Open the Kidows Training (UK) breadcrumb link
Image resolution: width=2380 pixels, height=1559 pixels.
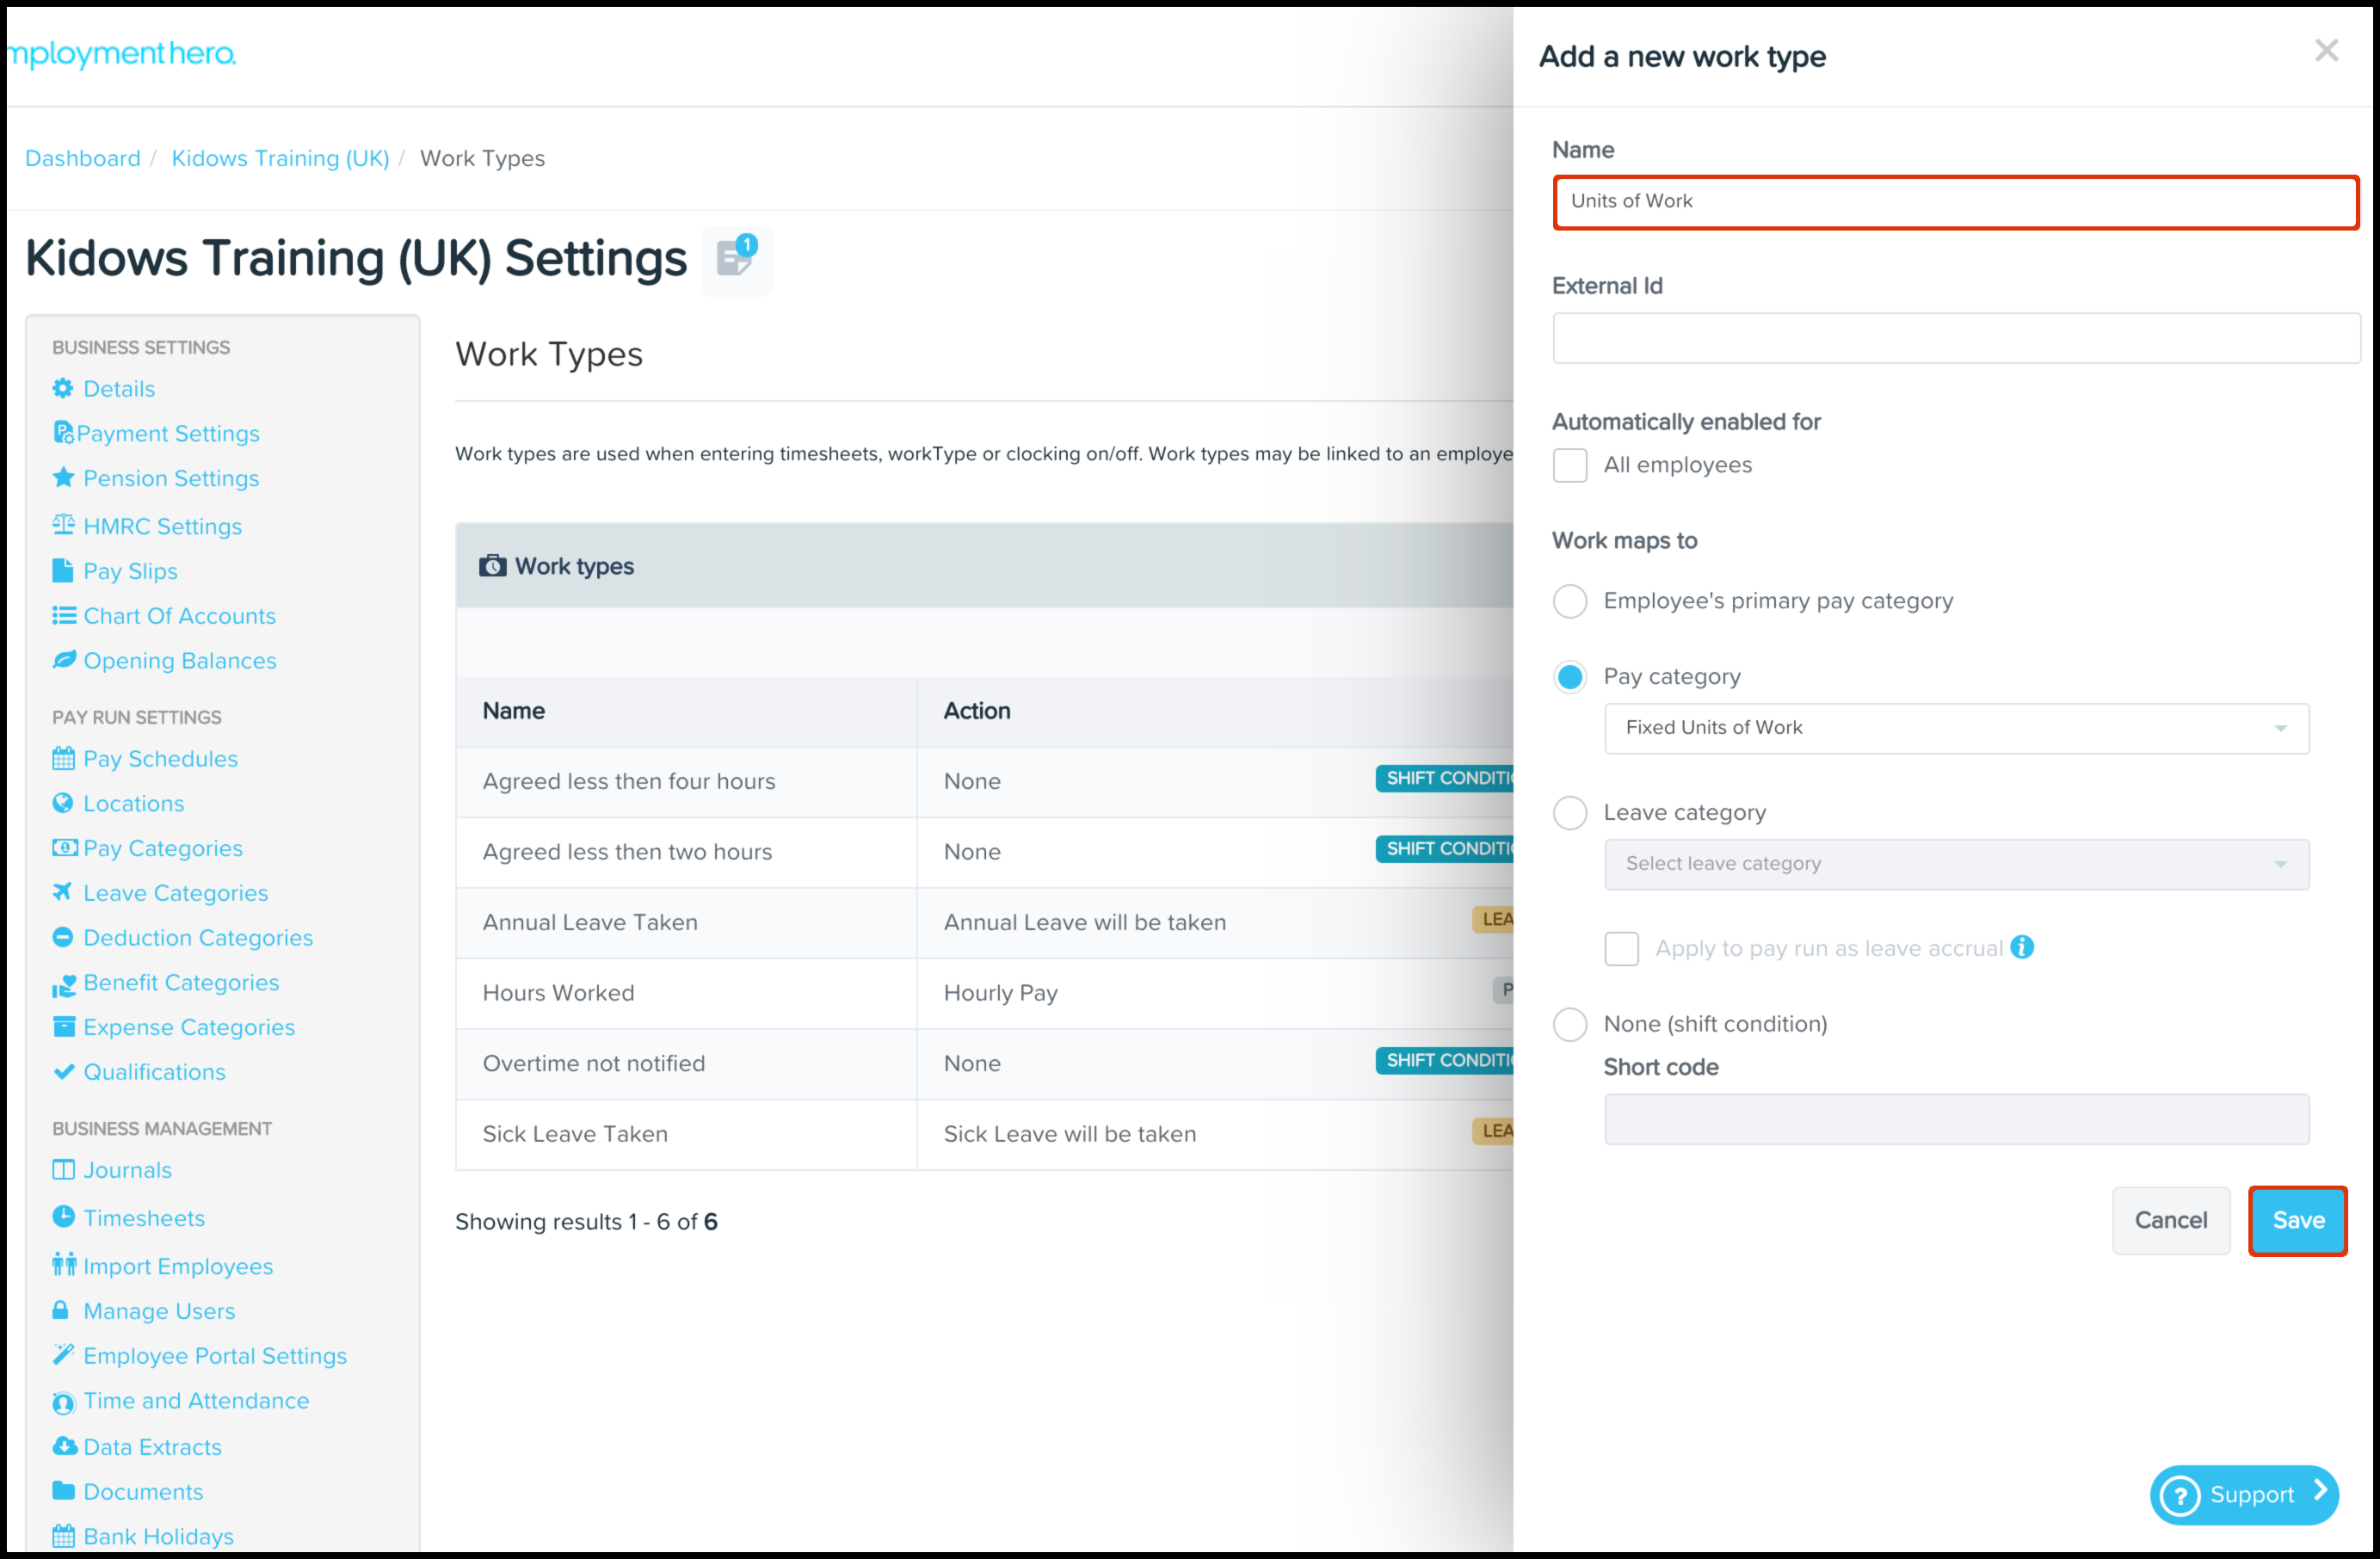(280, 158)
